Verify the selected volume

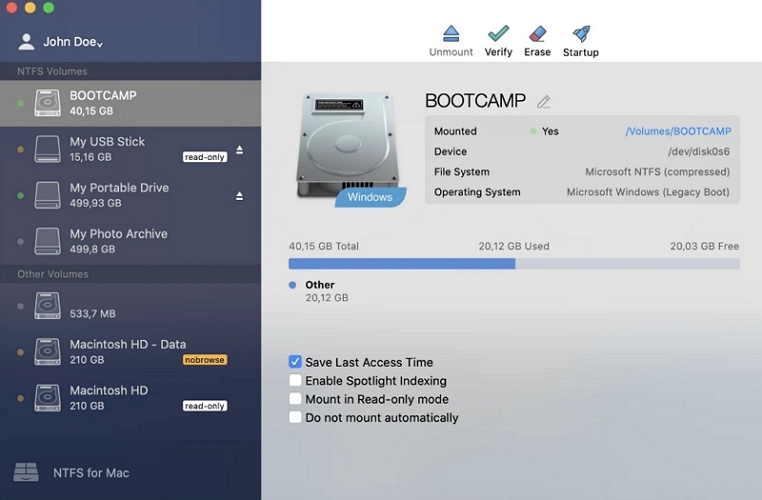[x=498, y=41]
